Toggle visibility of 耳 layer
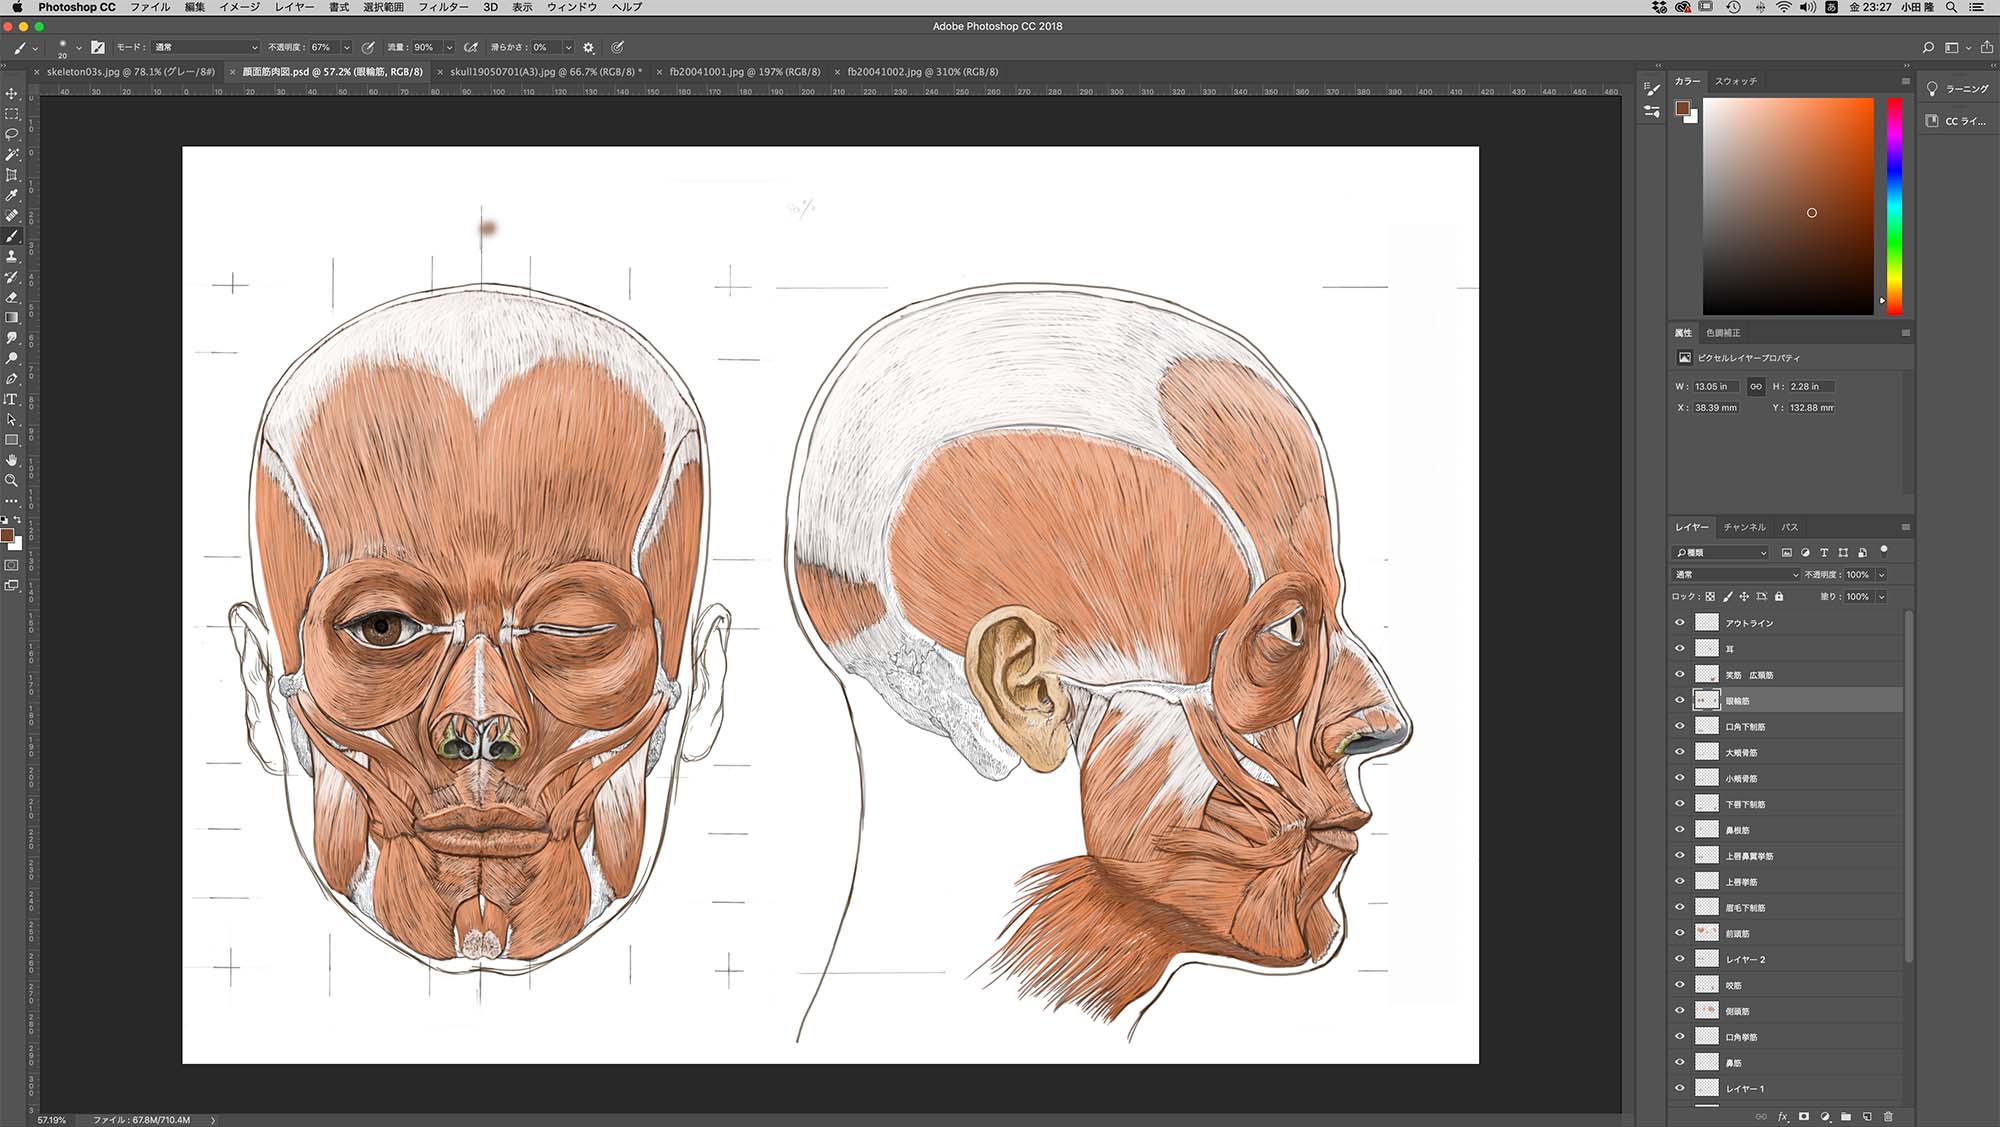The image size is (2000, 1127). tap(1680, 648)
